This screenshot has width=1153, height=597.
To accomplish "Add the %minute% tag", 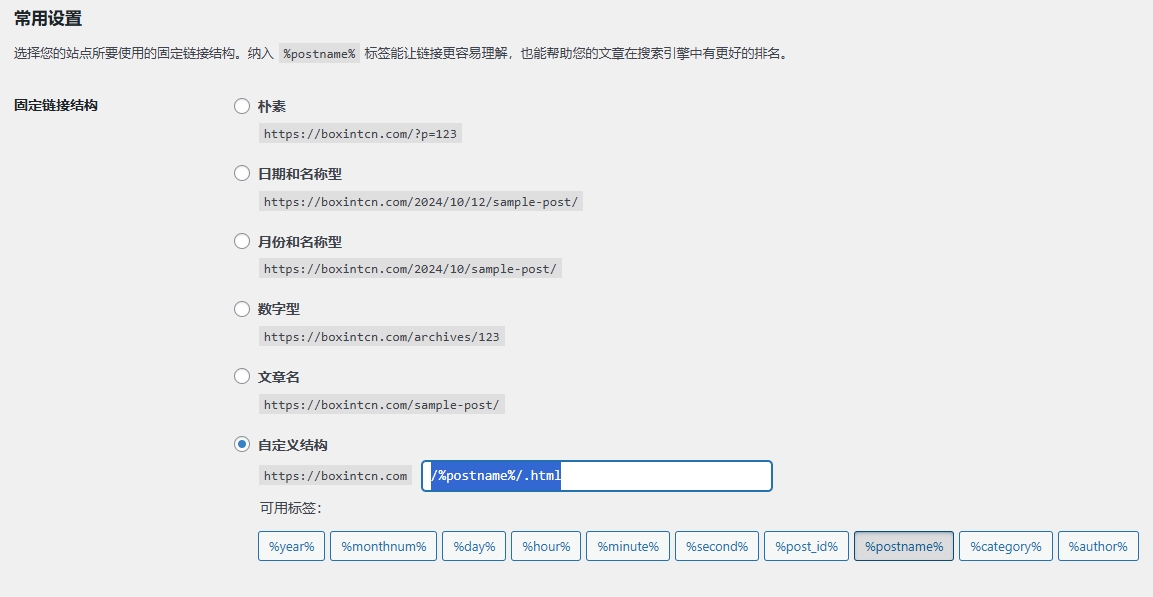I will click(627, 546).
